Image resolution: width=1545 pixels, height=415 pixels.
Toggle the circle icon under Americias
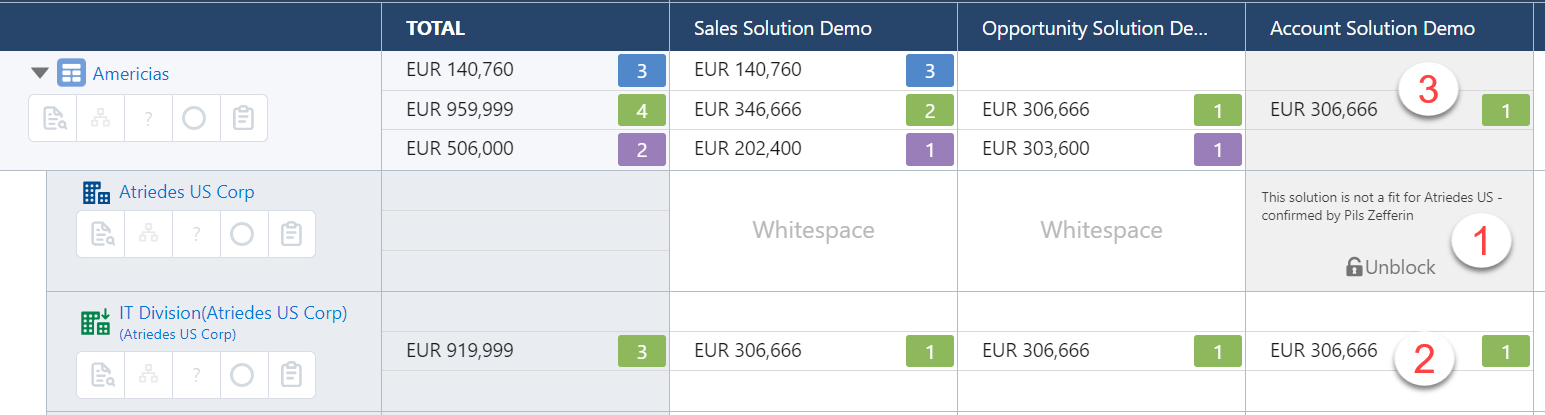pos(195,118)
